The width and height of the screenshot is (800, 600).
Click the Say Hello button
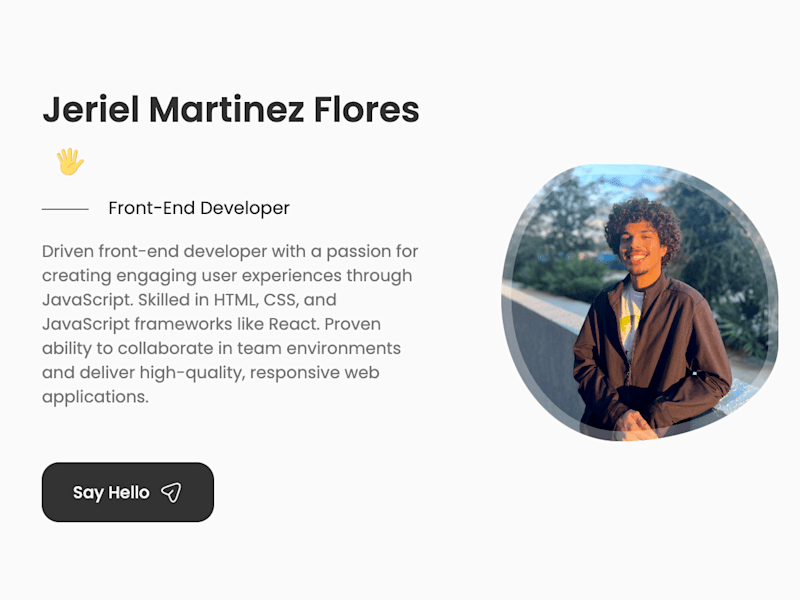[128, 492]
